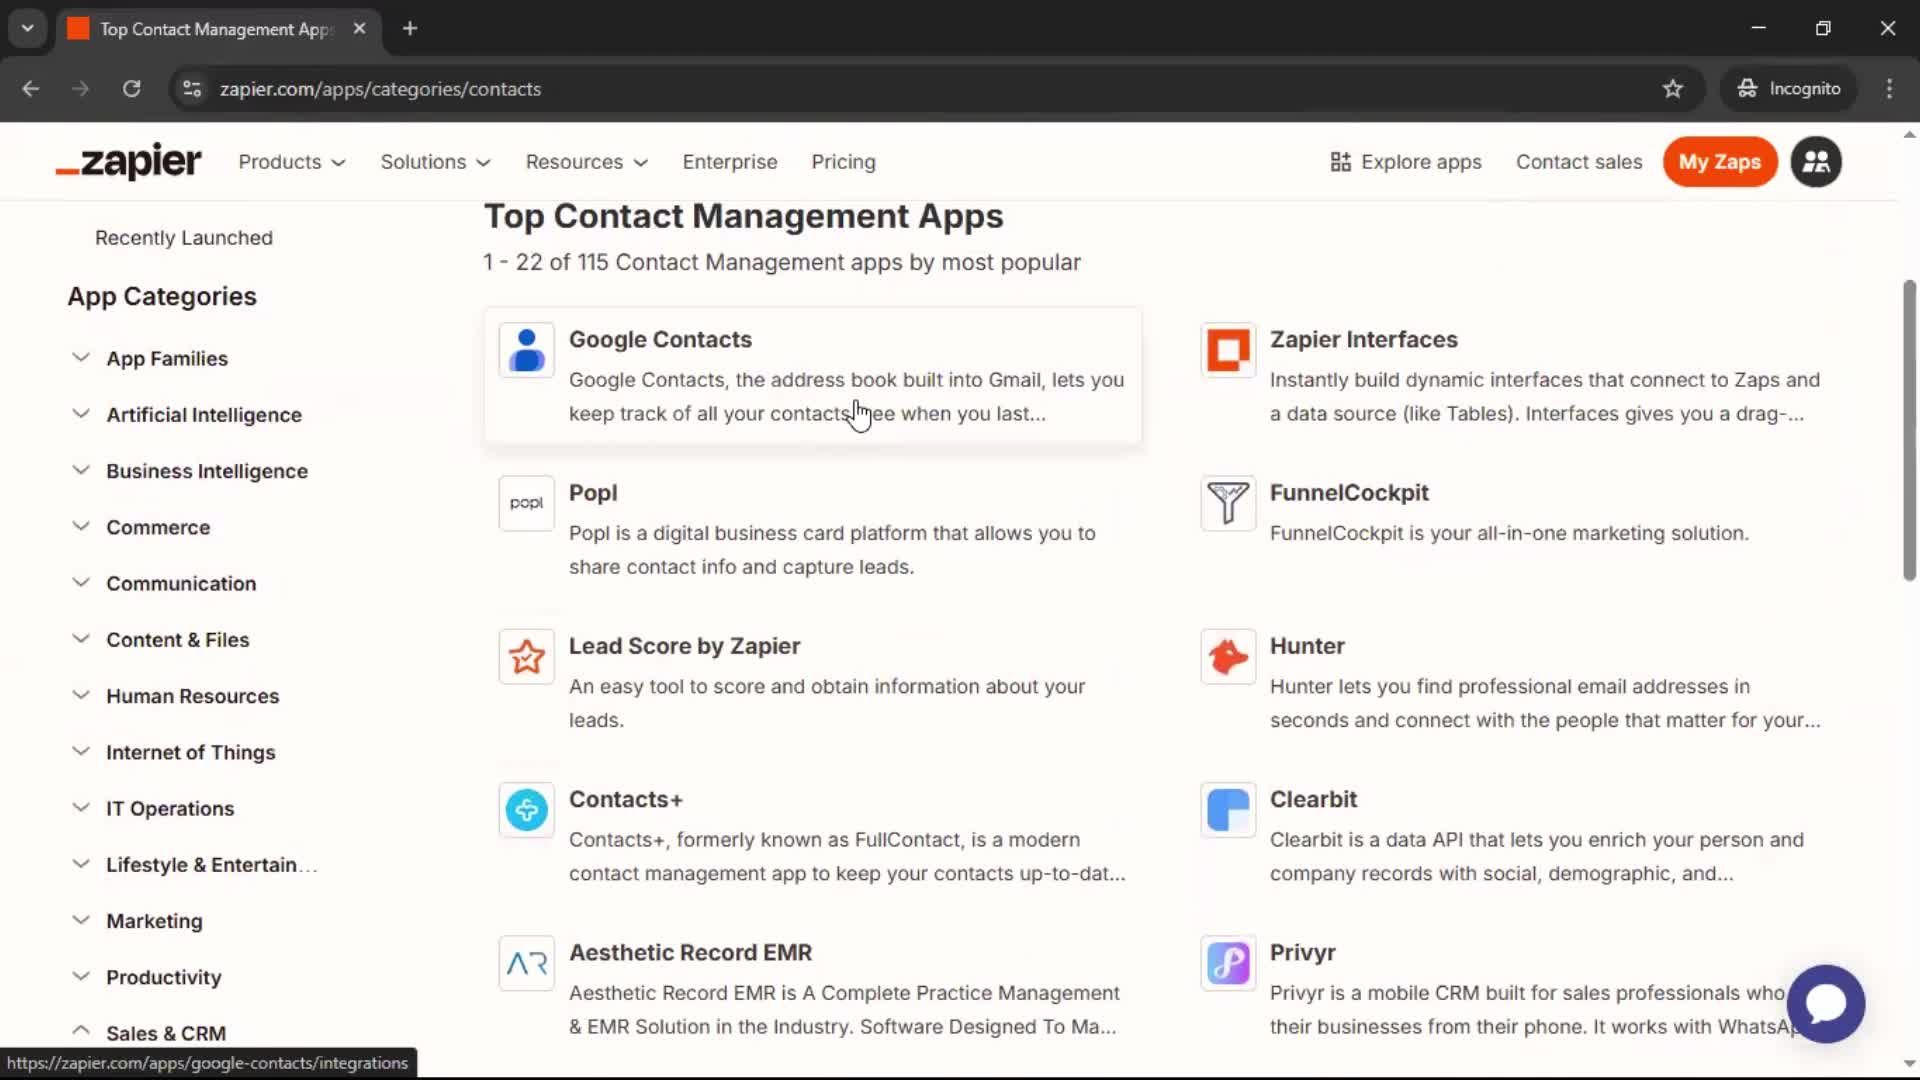Screen dimensions: 1920x1080
Task: Click the Contact sales link
Action: [x=1579, y=162]
